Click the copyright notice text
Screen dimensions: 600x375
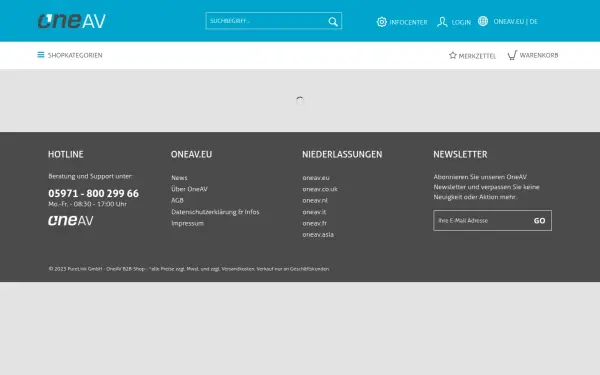189,269
